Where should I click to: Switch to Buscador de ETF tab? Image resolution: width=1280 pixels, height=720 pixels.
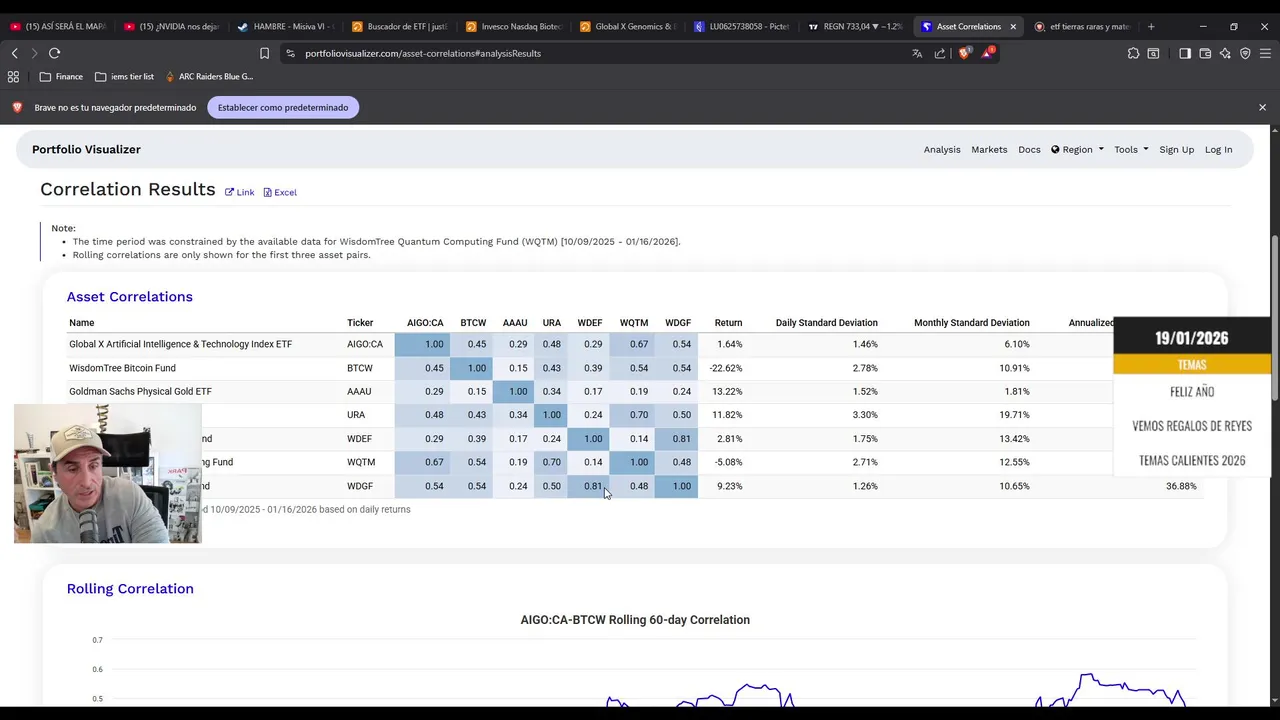399,27
